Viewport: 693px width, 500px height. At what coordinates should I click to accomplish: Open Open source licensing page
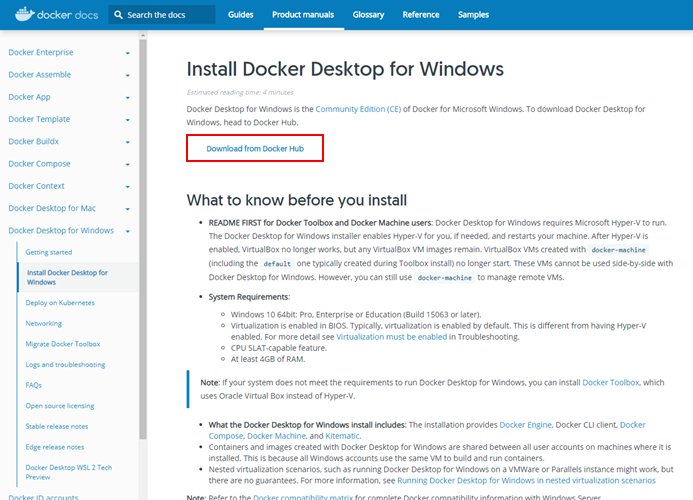[60, 406]
